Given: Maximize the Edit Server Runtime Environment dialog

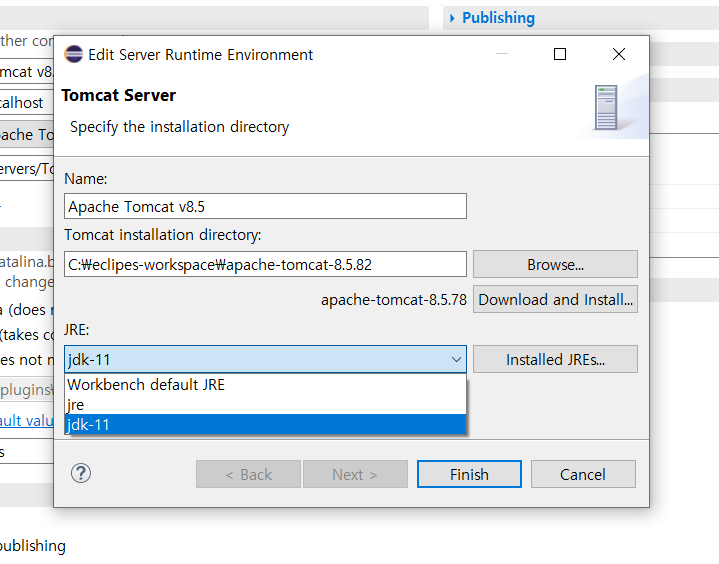Looking at the screenshot, I should pyautogui.click(x=560, y=55).
